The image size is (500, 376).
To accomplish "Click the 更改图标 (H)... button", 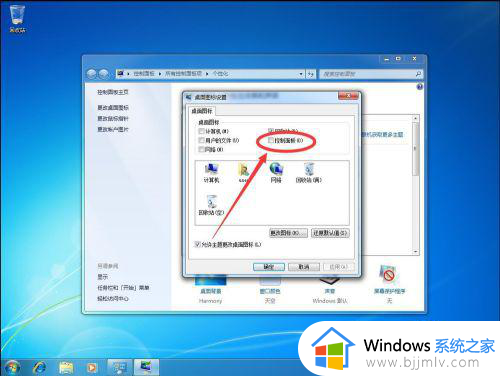I will [288, 233].
